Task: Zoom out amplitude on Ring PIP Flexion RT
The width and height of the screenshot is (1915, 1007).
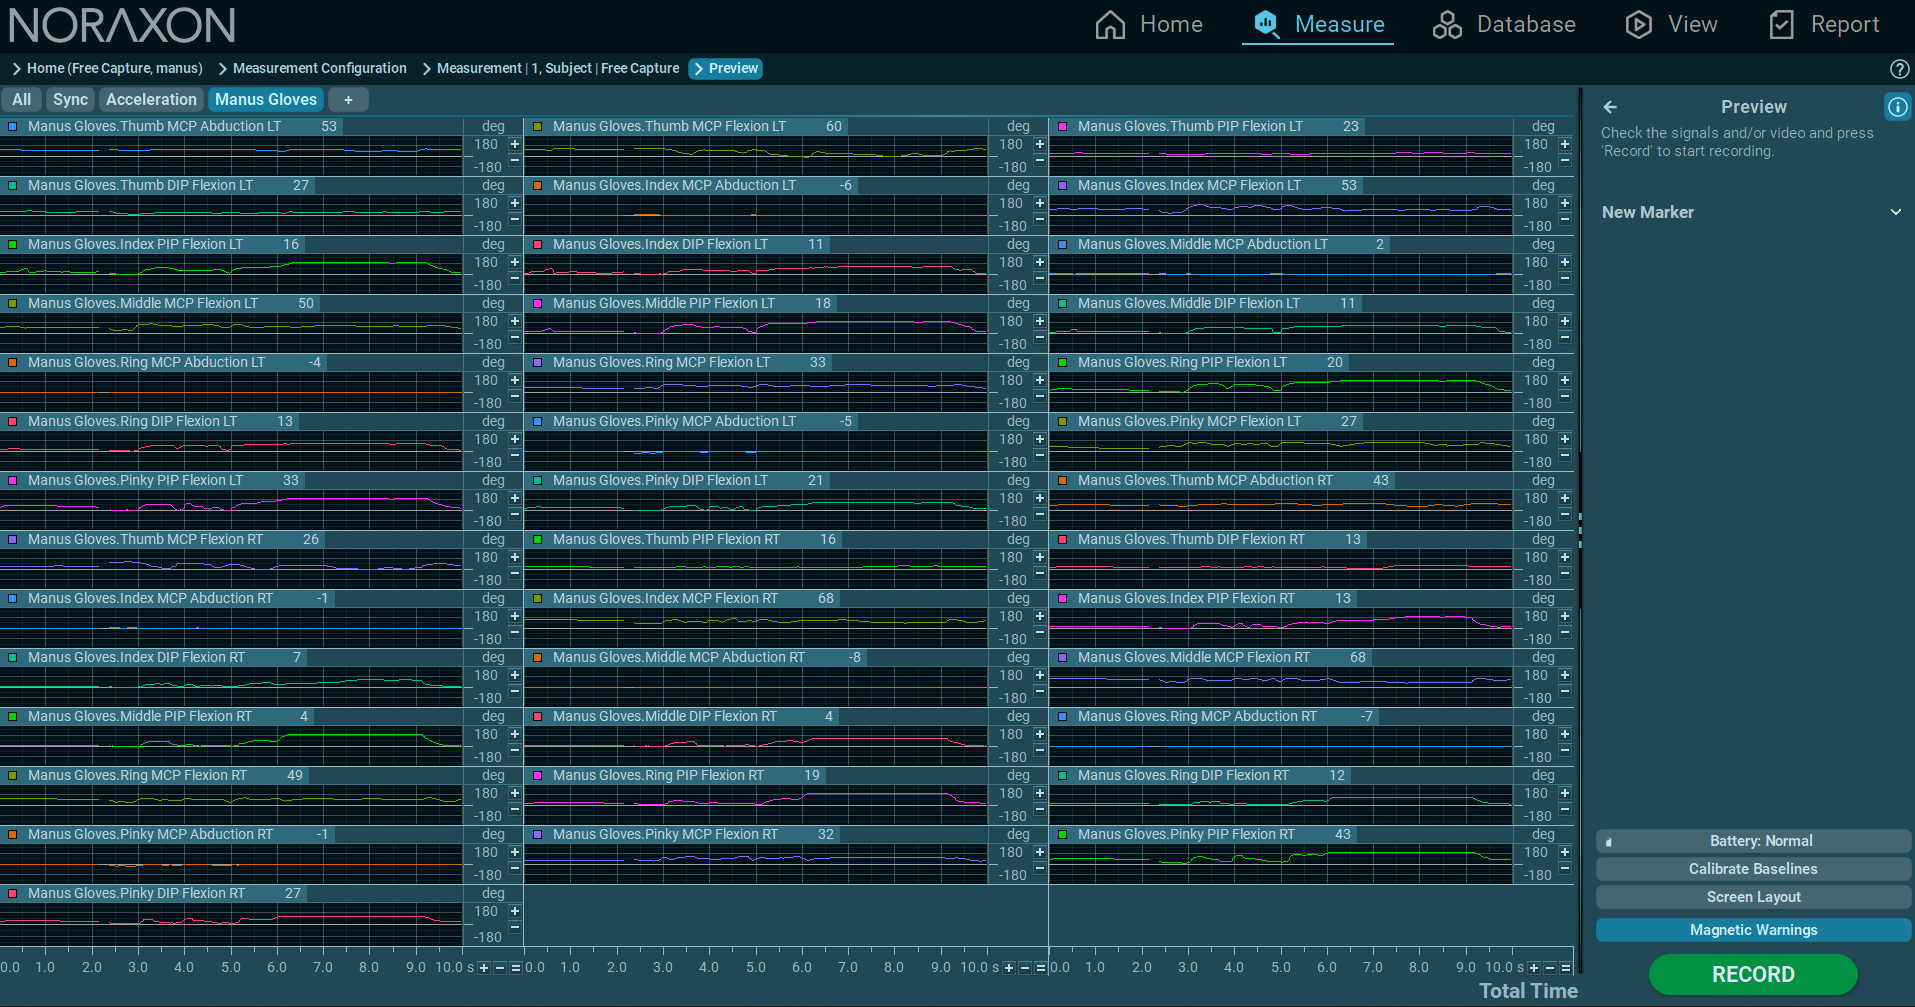Action: [x=1040, y=809]
